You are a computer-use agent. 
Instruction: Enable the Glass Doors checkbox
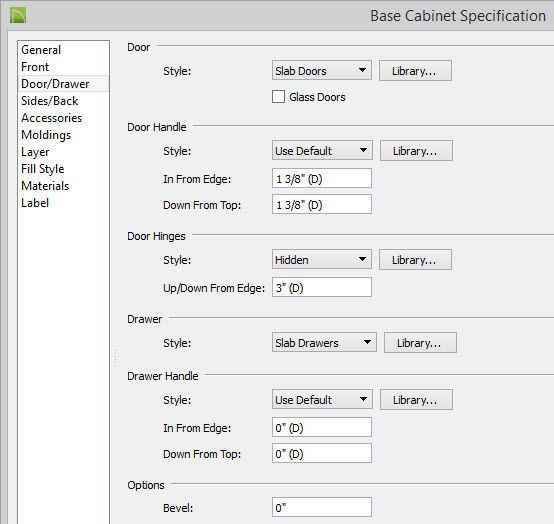coord(278,96)
